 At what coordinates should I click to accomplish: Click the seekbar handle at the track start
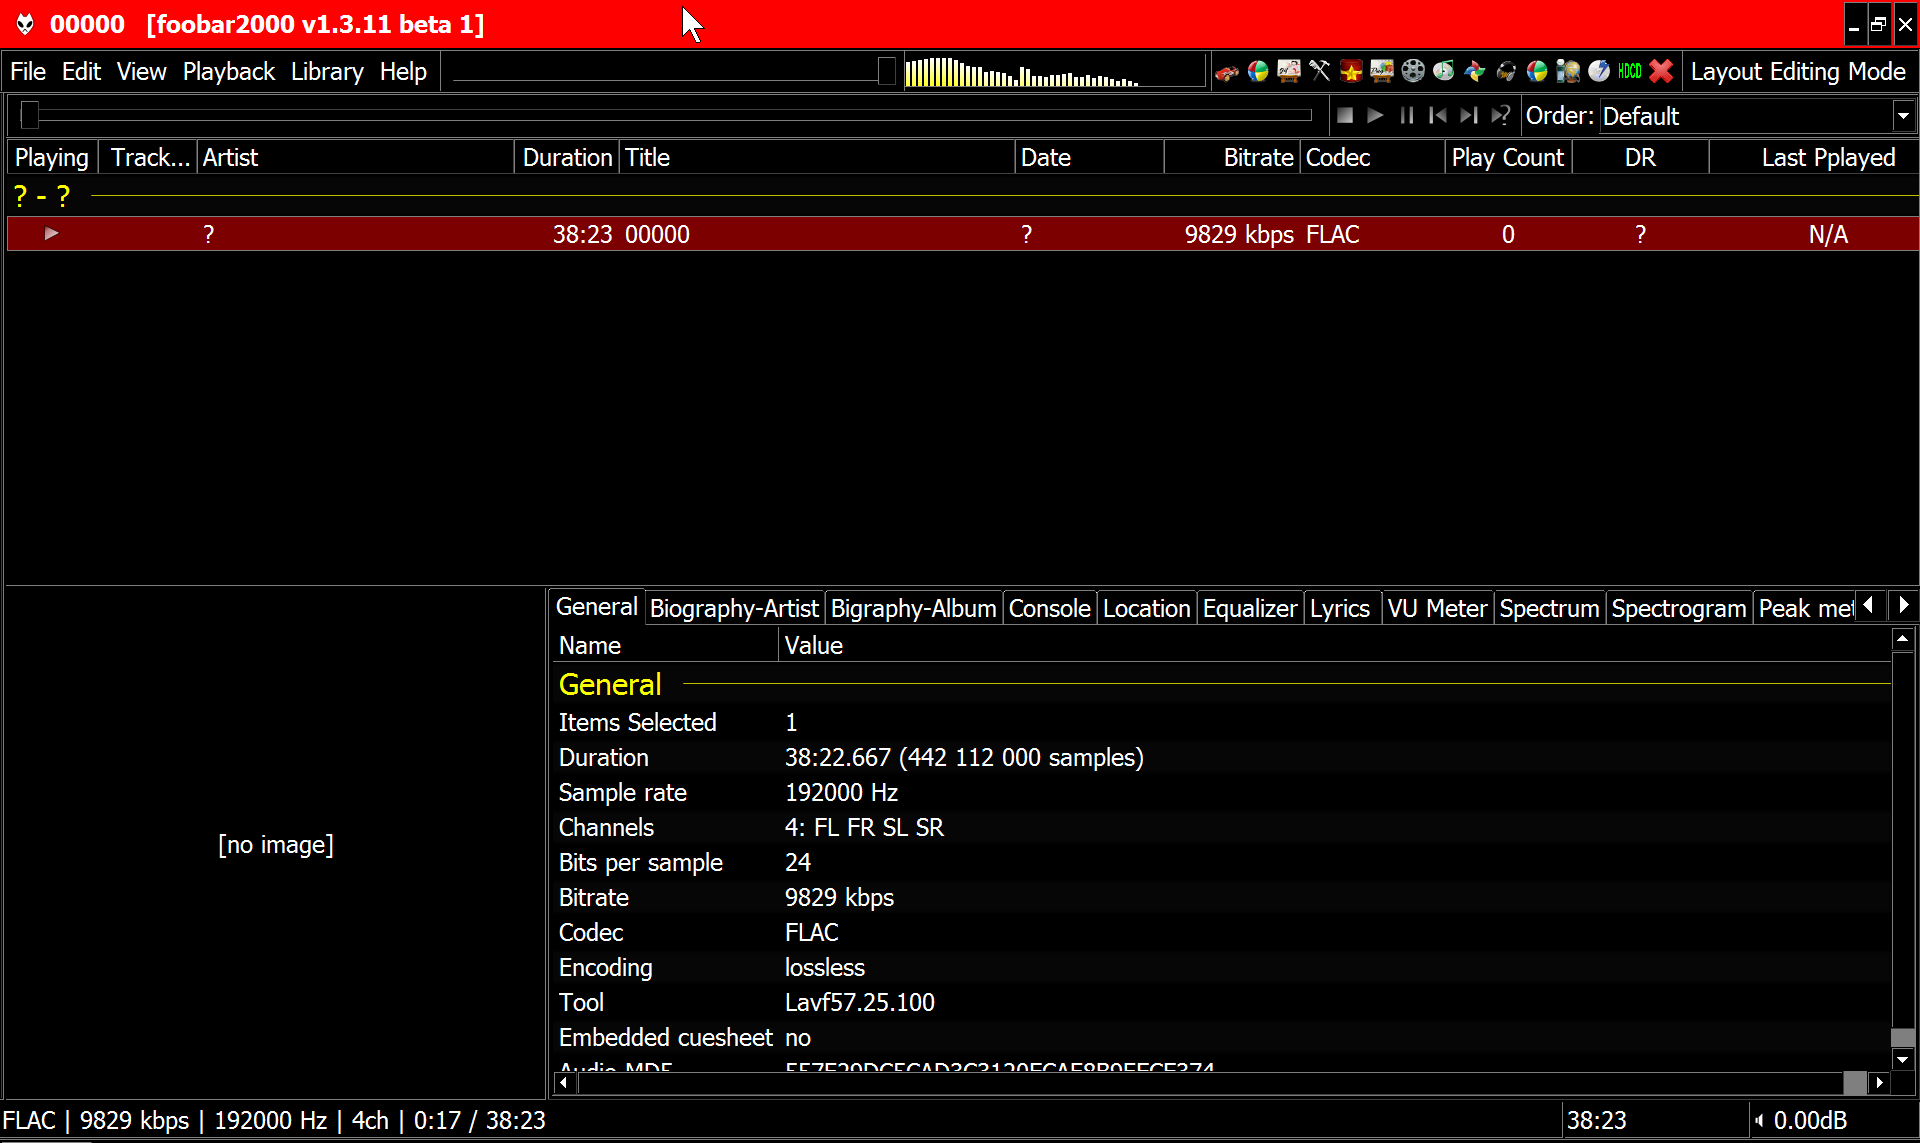pos(30,115)
